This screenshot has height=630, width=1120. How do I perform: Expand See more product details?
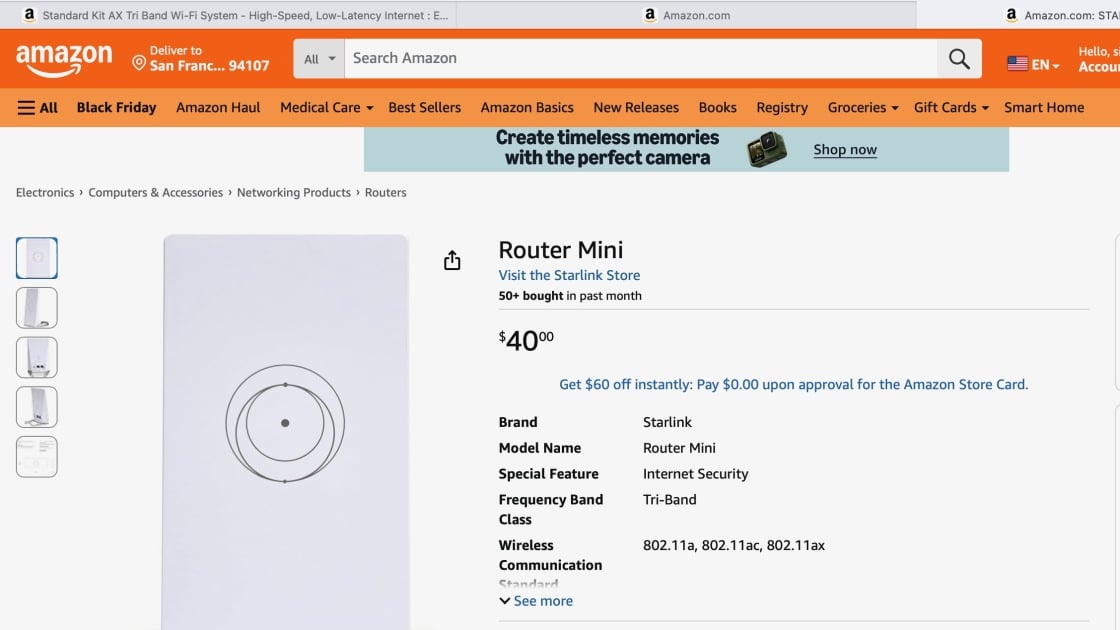(536, 601)
